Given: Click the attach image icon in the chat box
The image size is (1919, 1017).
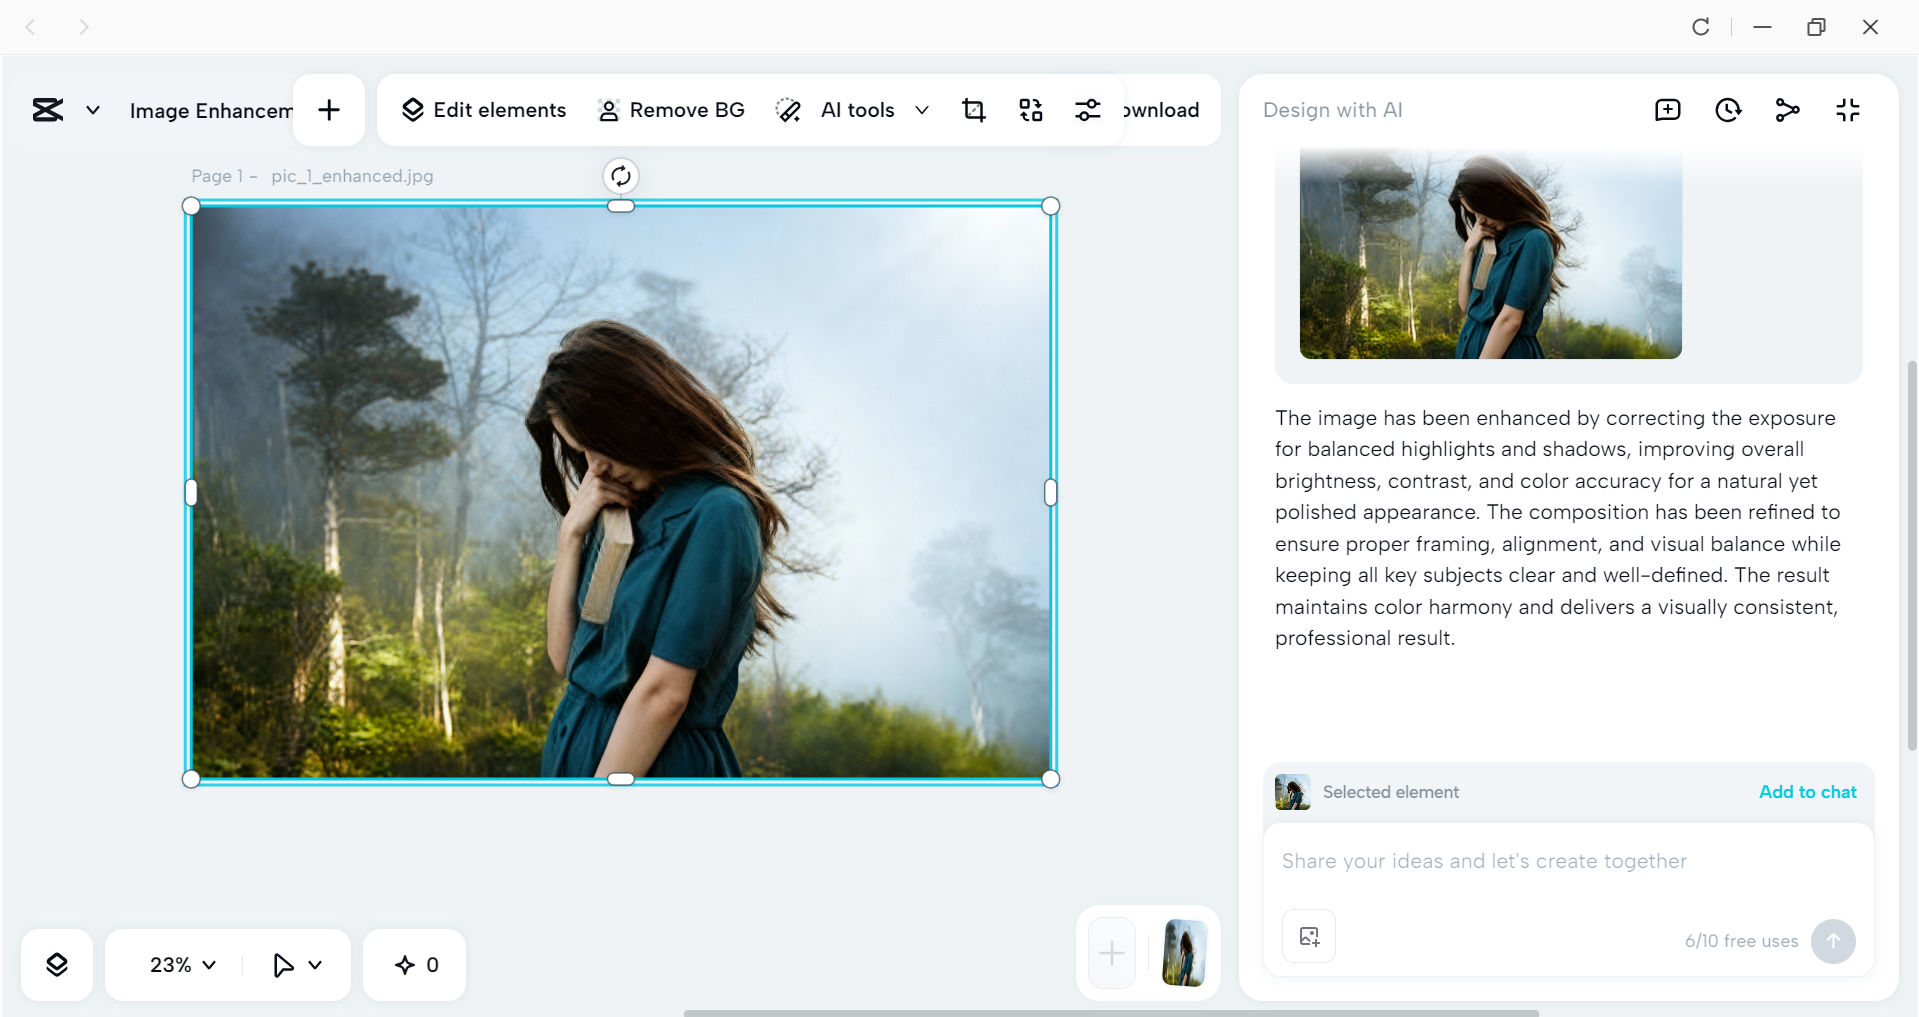Looking at the screenshot, I should (1308, 936).
